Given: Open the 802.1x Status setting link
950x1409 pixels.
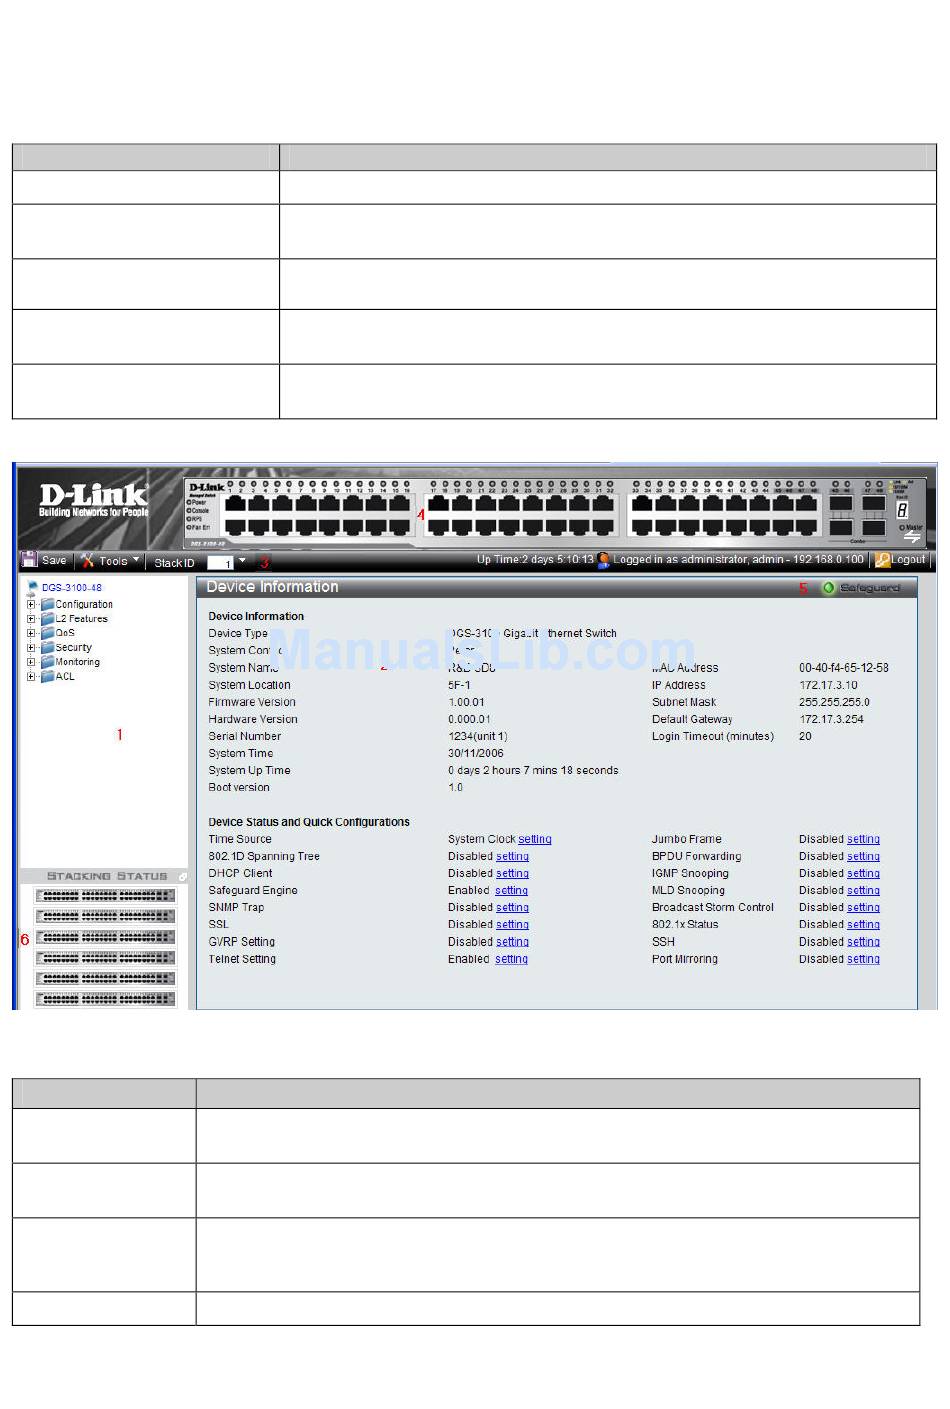Looking at the screenshot, I should 863,925.
